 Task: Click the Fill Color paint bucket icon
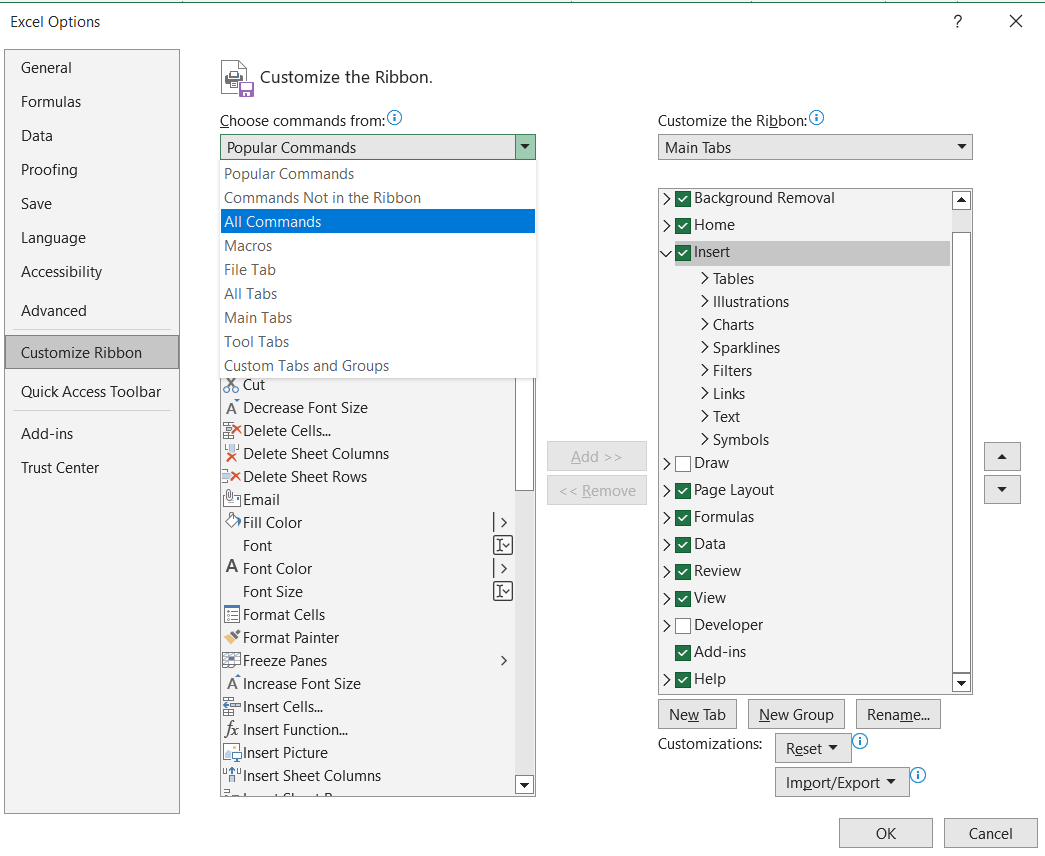tap(232, 522)
